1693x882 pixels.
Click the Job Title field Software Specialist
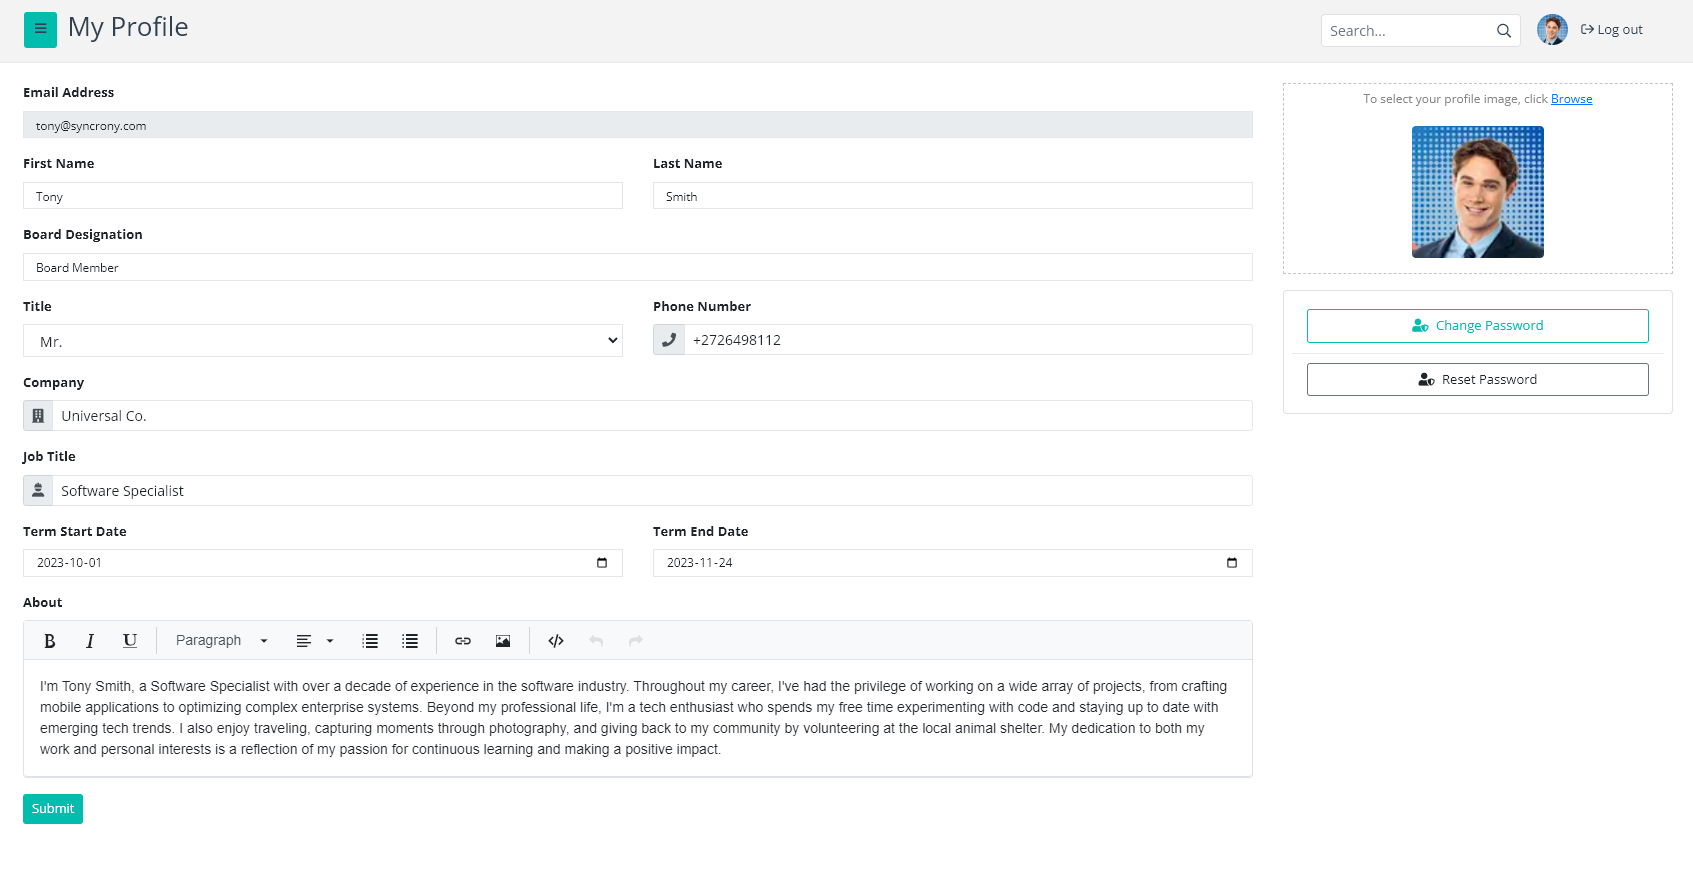click(652, 491)
